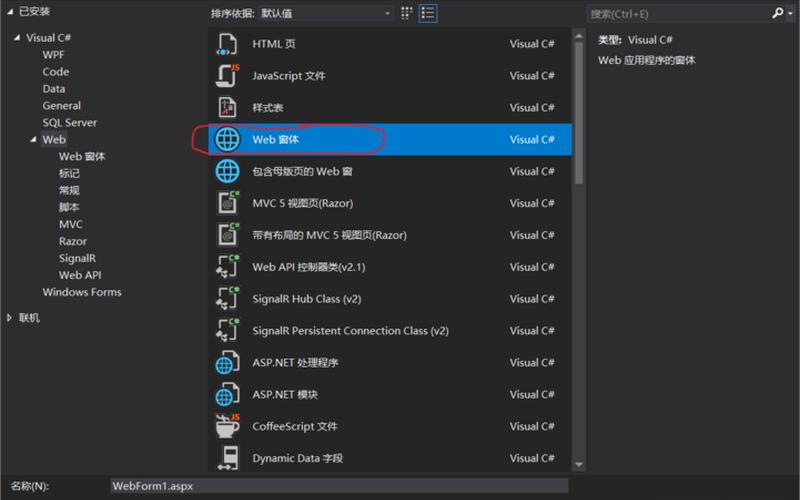Select SignalR subcategory under Web
This screenshot has height=500, width=800.
coord(77,258)
